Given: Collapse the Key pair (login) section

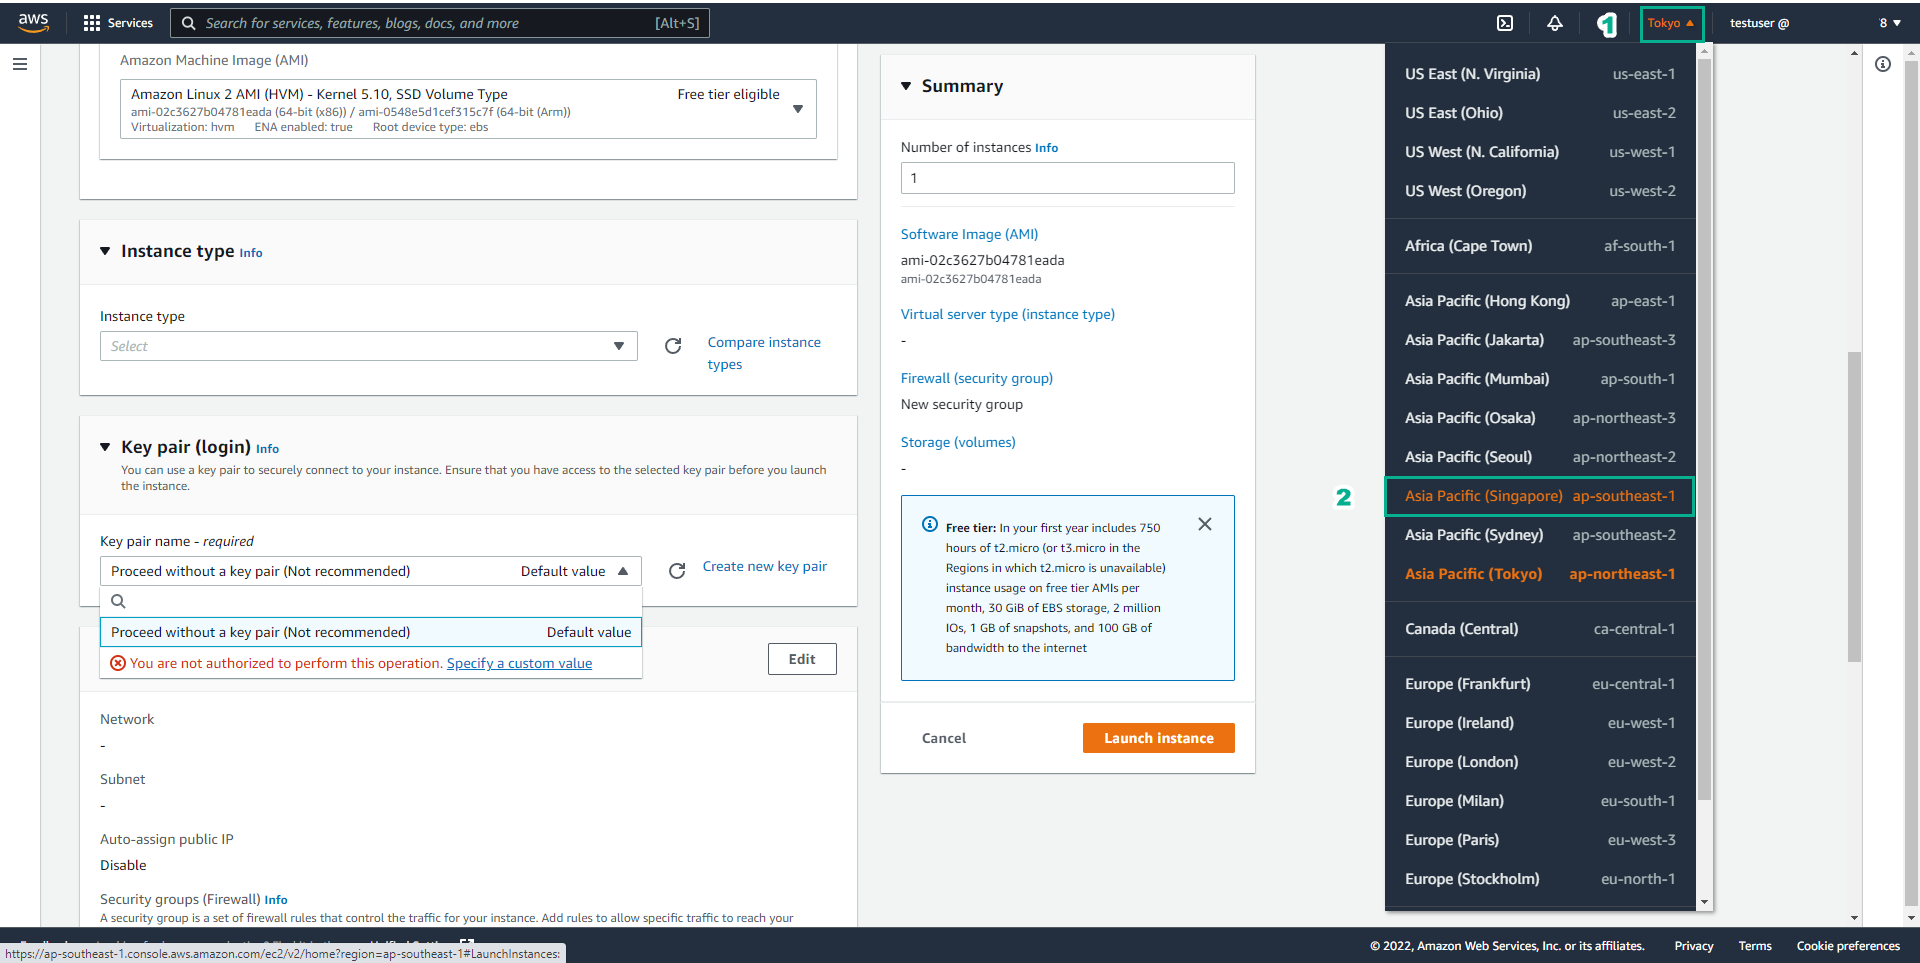Looking at the screenshot, I should pyautogui.click(x=105, y=447).
